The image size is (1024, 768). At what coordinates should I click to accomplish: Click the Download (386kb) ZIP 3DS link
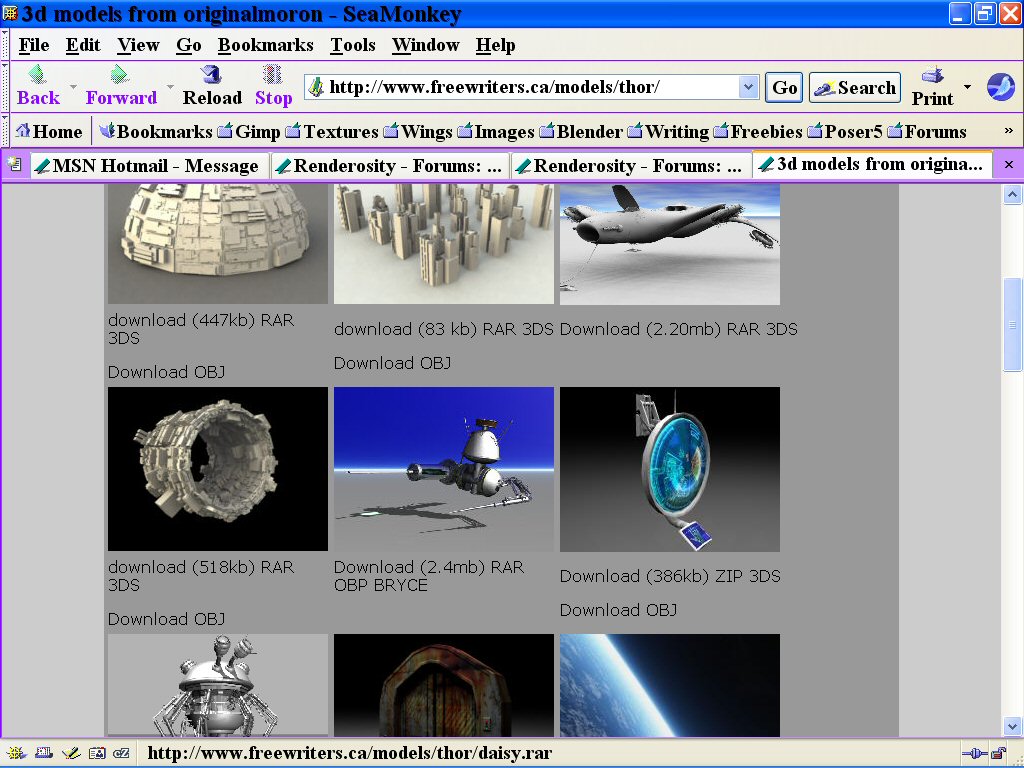pos(669,576)
